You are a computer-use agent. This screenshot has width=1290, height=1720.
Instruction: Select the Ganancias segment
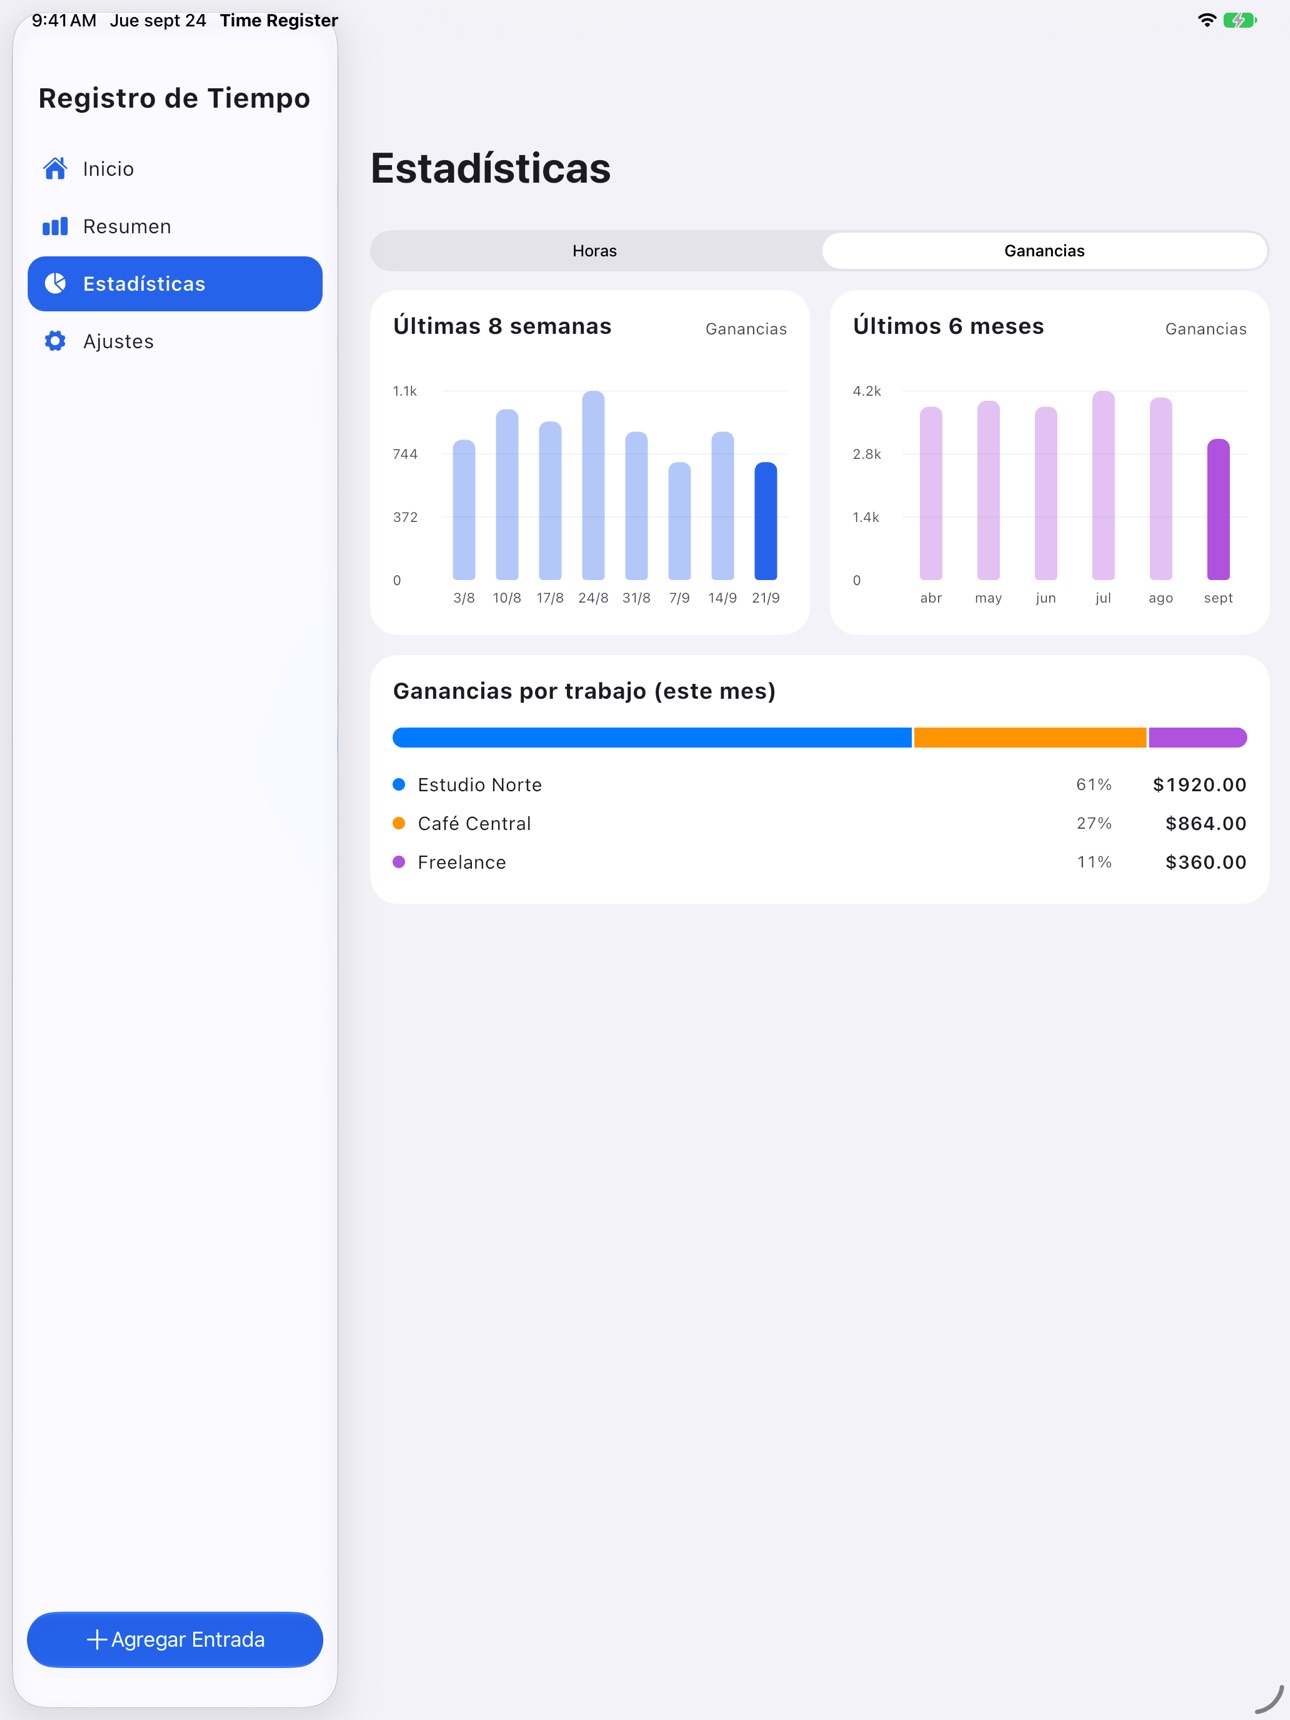click(1044, 251)
